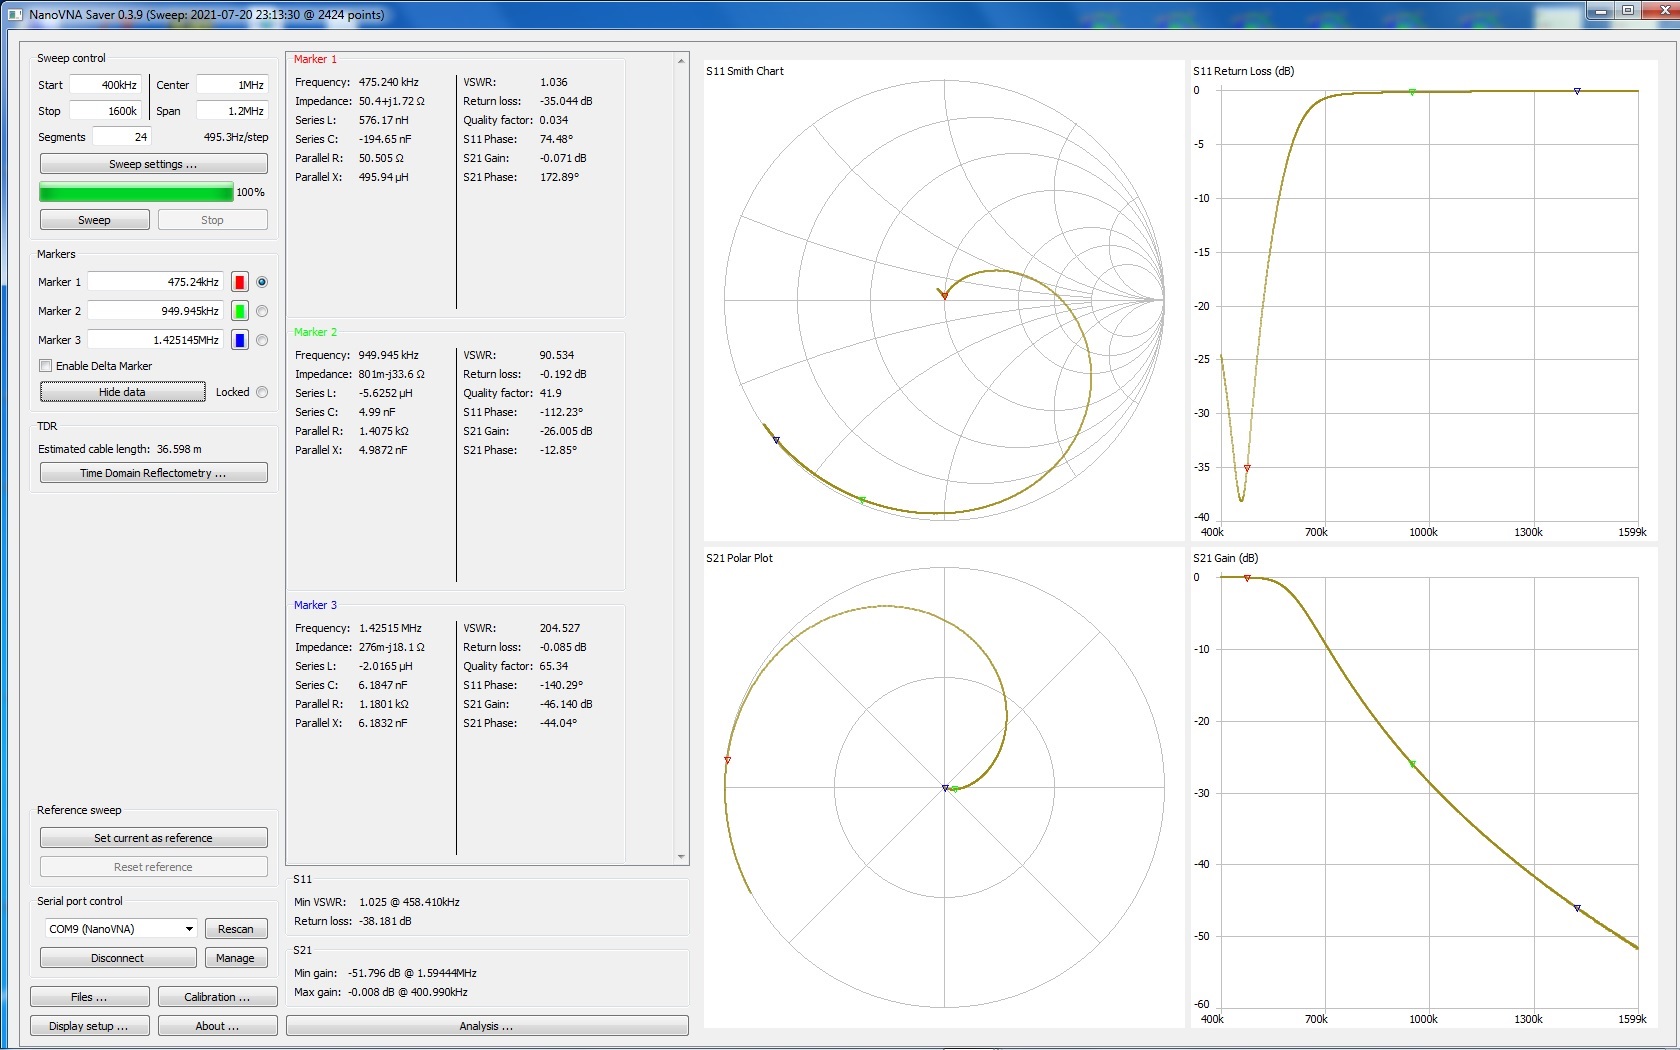Click the green marker on the Smith chart
The image size is (1680, 1050).
point(862,499)
